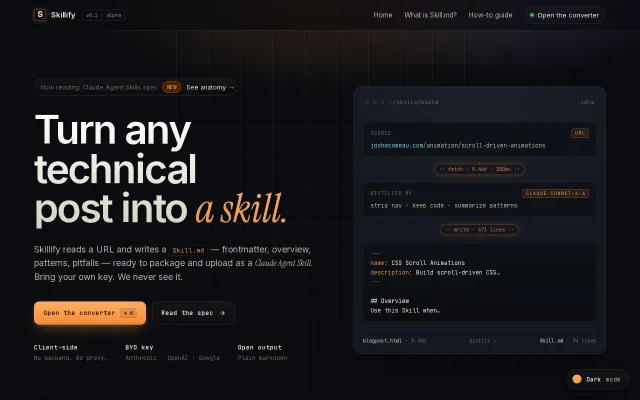Click Open the converter in the header

565,15
